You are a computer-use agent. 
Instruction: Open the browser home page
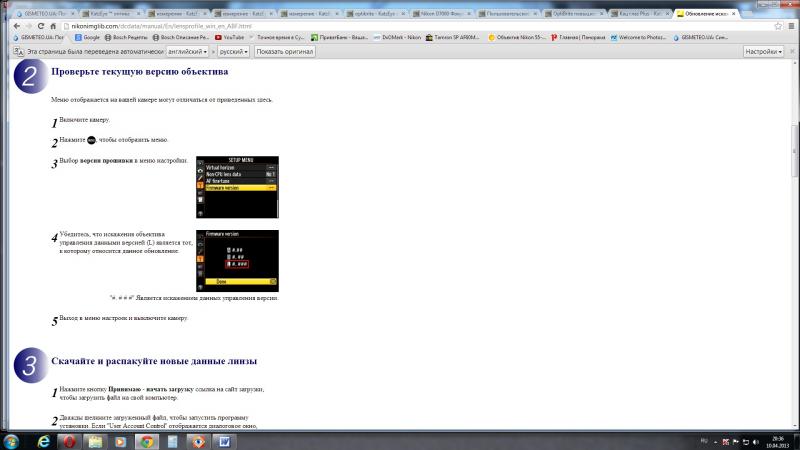(x=53, y=26)
